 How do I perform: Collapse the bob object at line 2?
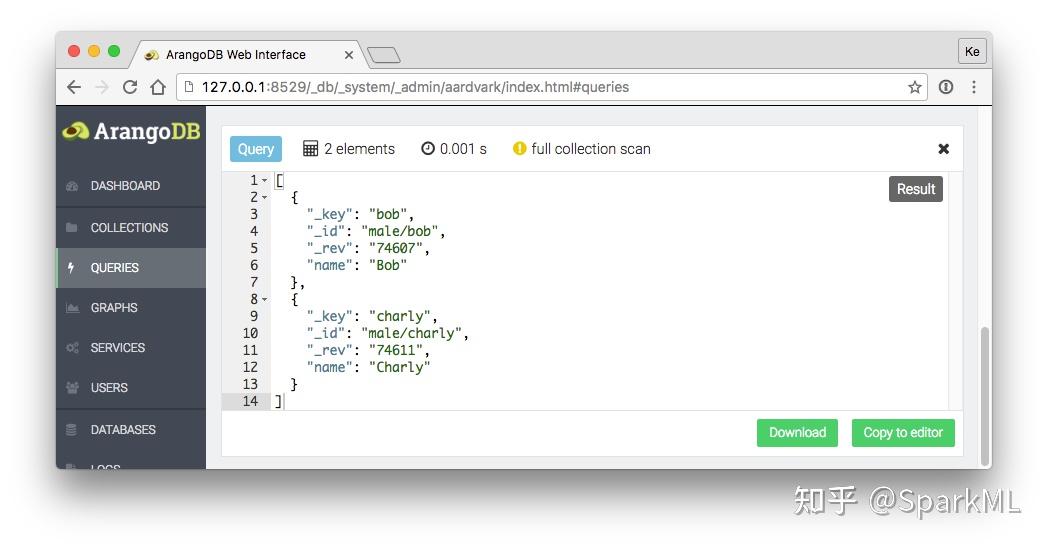point(265,198)
